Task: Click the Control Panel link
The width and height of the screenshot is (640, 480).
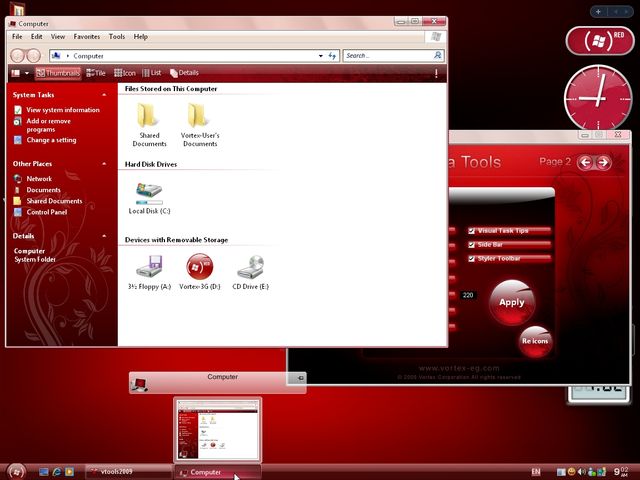Action: coord(46,212)
